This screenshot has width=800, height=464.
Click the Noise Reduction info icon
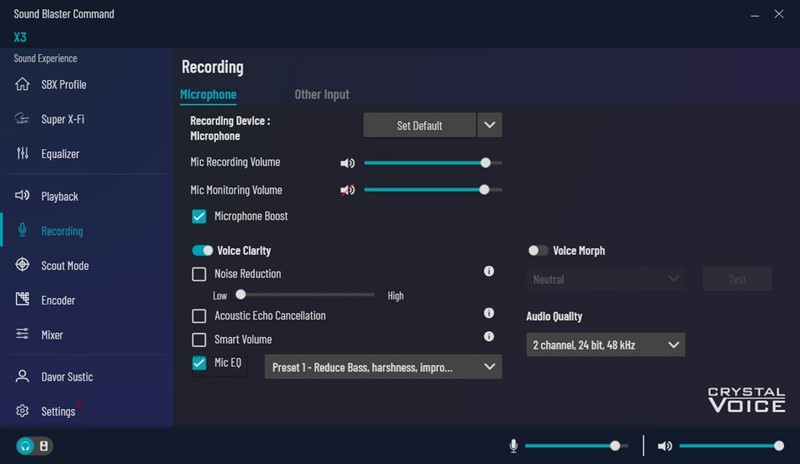pos(489,271)
